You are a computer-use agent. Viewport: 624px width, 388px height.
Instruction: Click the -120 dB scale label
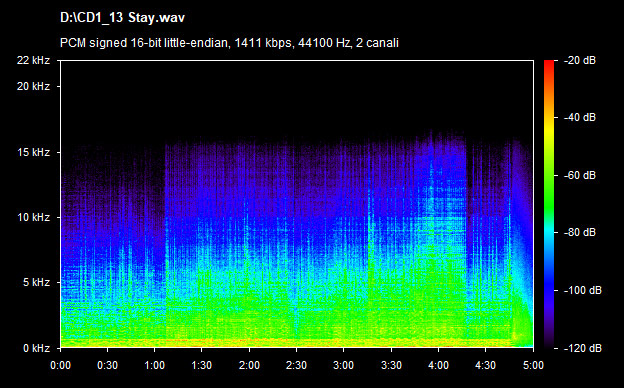tap(583, 348)
